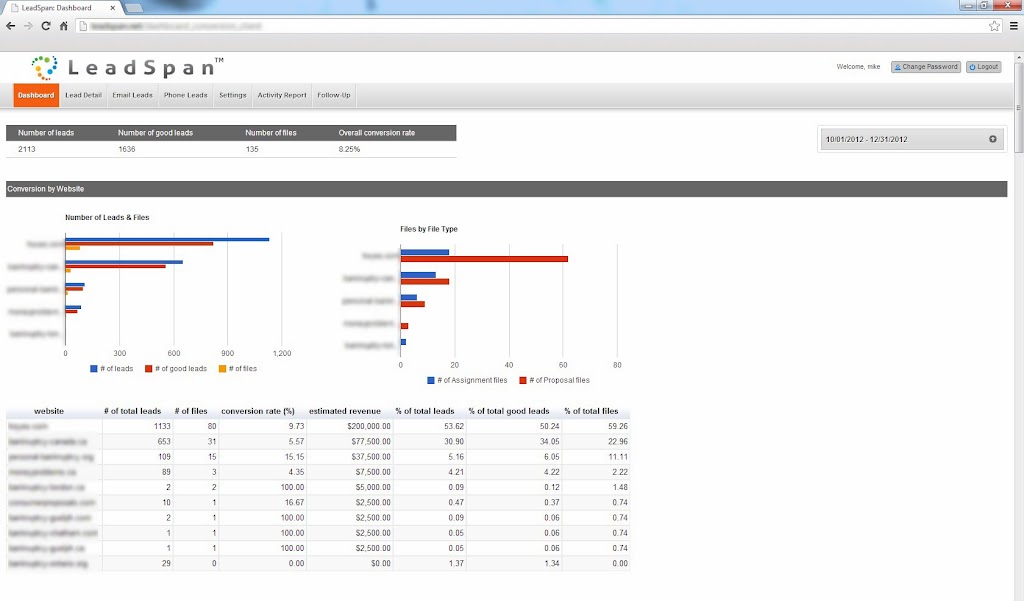The height and width of the screenshot is (601, 1024).
Task: Click the LeadSpan logo
Action: tap(127, 67)
